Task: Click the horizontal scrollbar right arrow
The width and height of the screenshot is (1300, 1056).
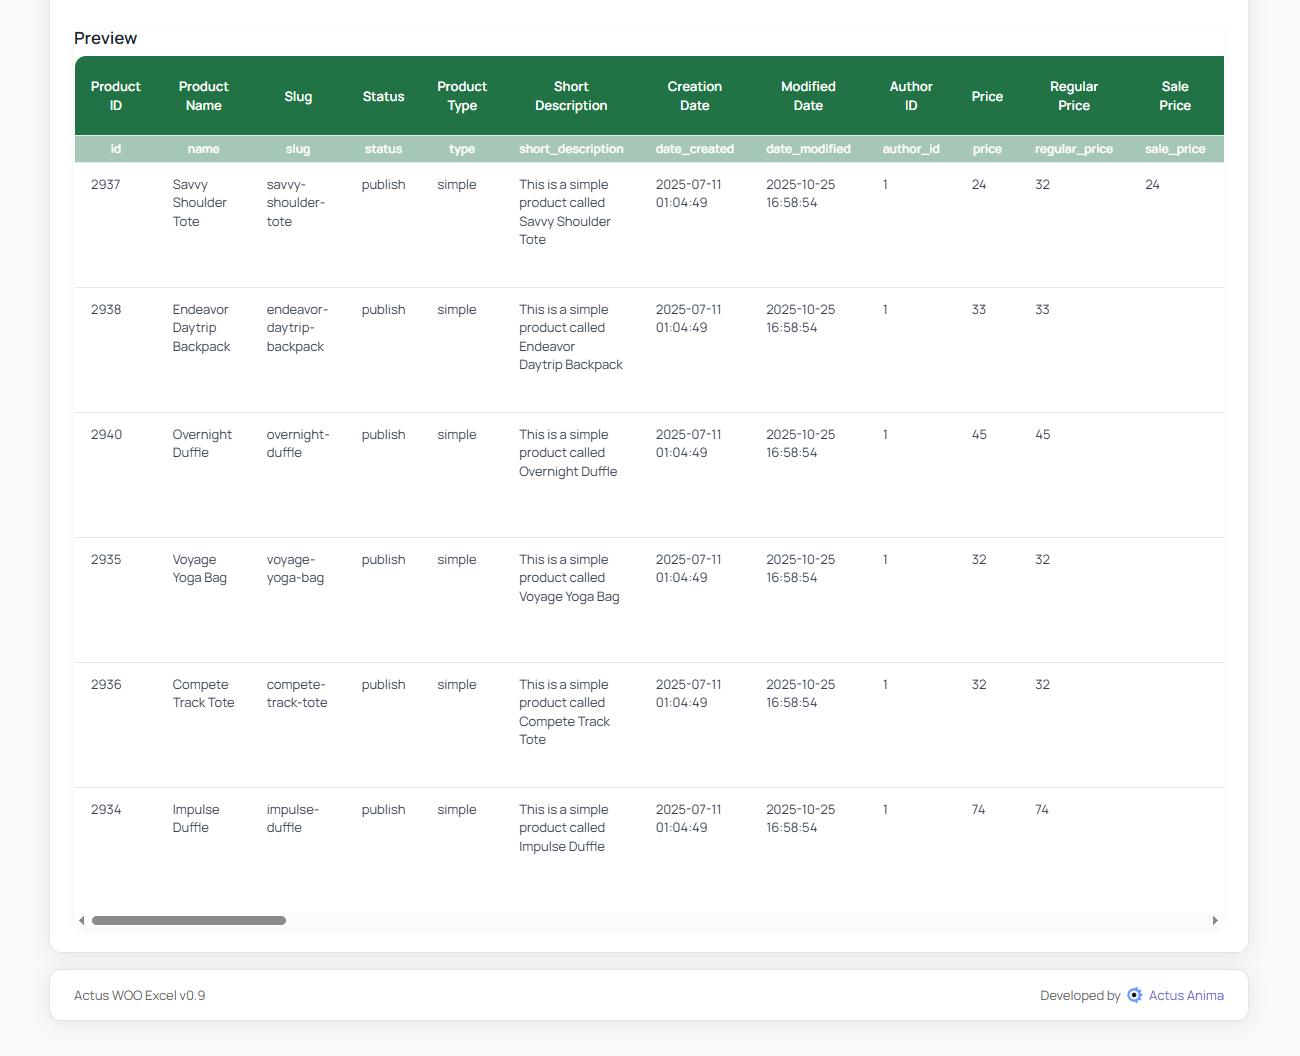Action: (1215, 920)
